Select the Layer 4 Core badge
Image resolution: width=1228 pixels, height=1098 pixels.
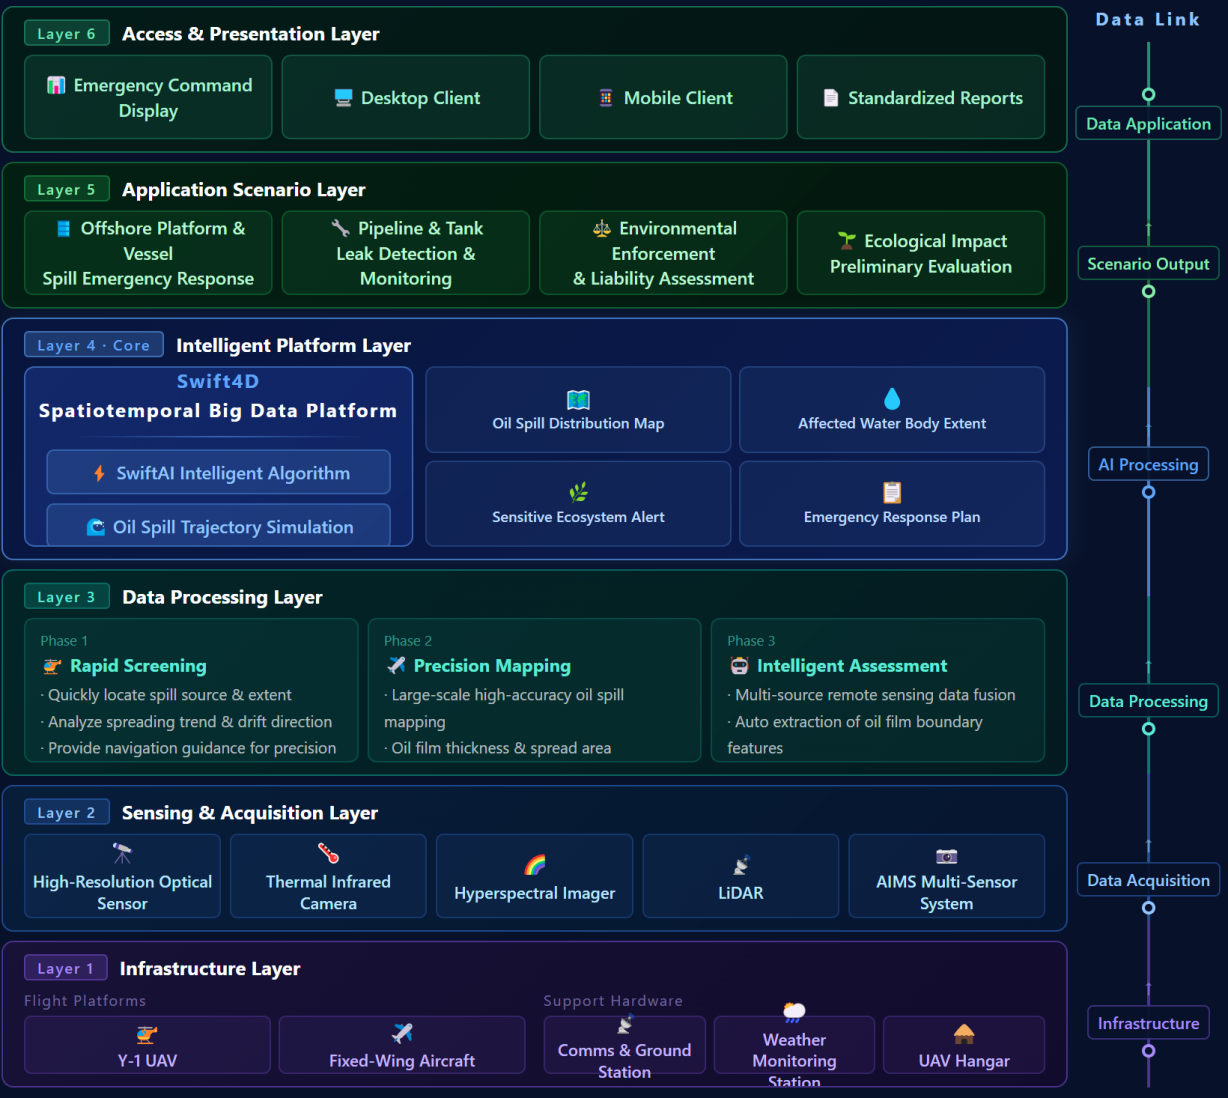93,346
